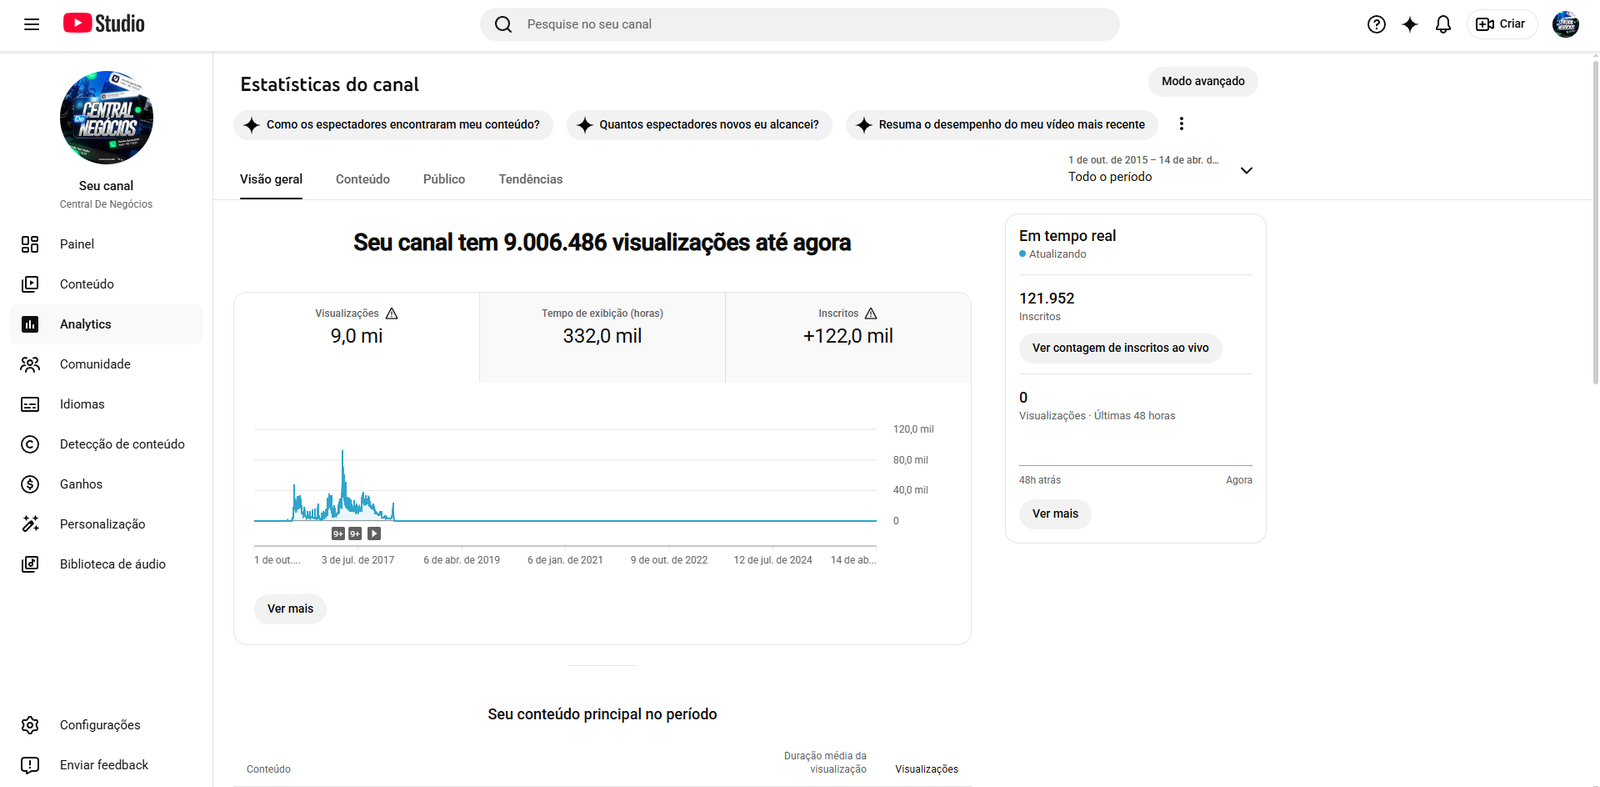Click Ver contagem de inscritos ao vivo
This screenshot has height=787, width=1600.
pos(1120,348)
